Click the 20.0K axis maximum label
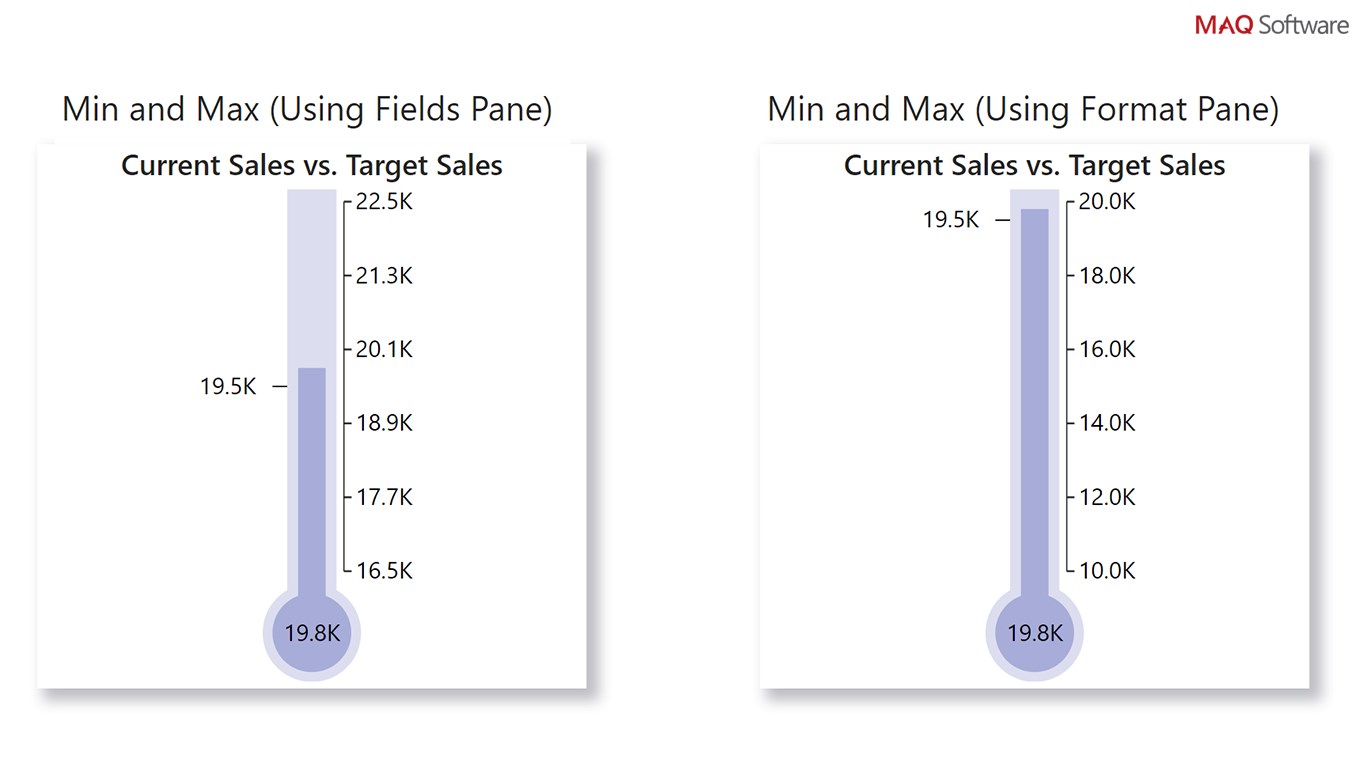The height and width of the screenshot is (768, 1366). pos(1107,202)
